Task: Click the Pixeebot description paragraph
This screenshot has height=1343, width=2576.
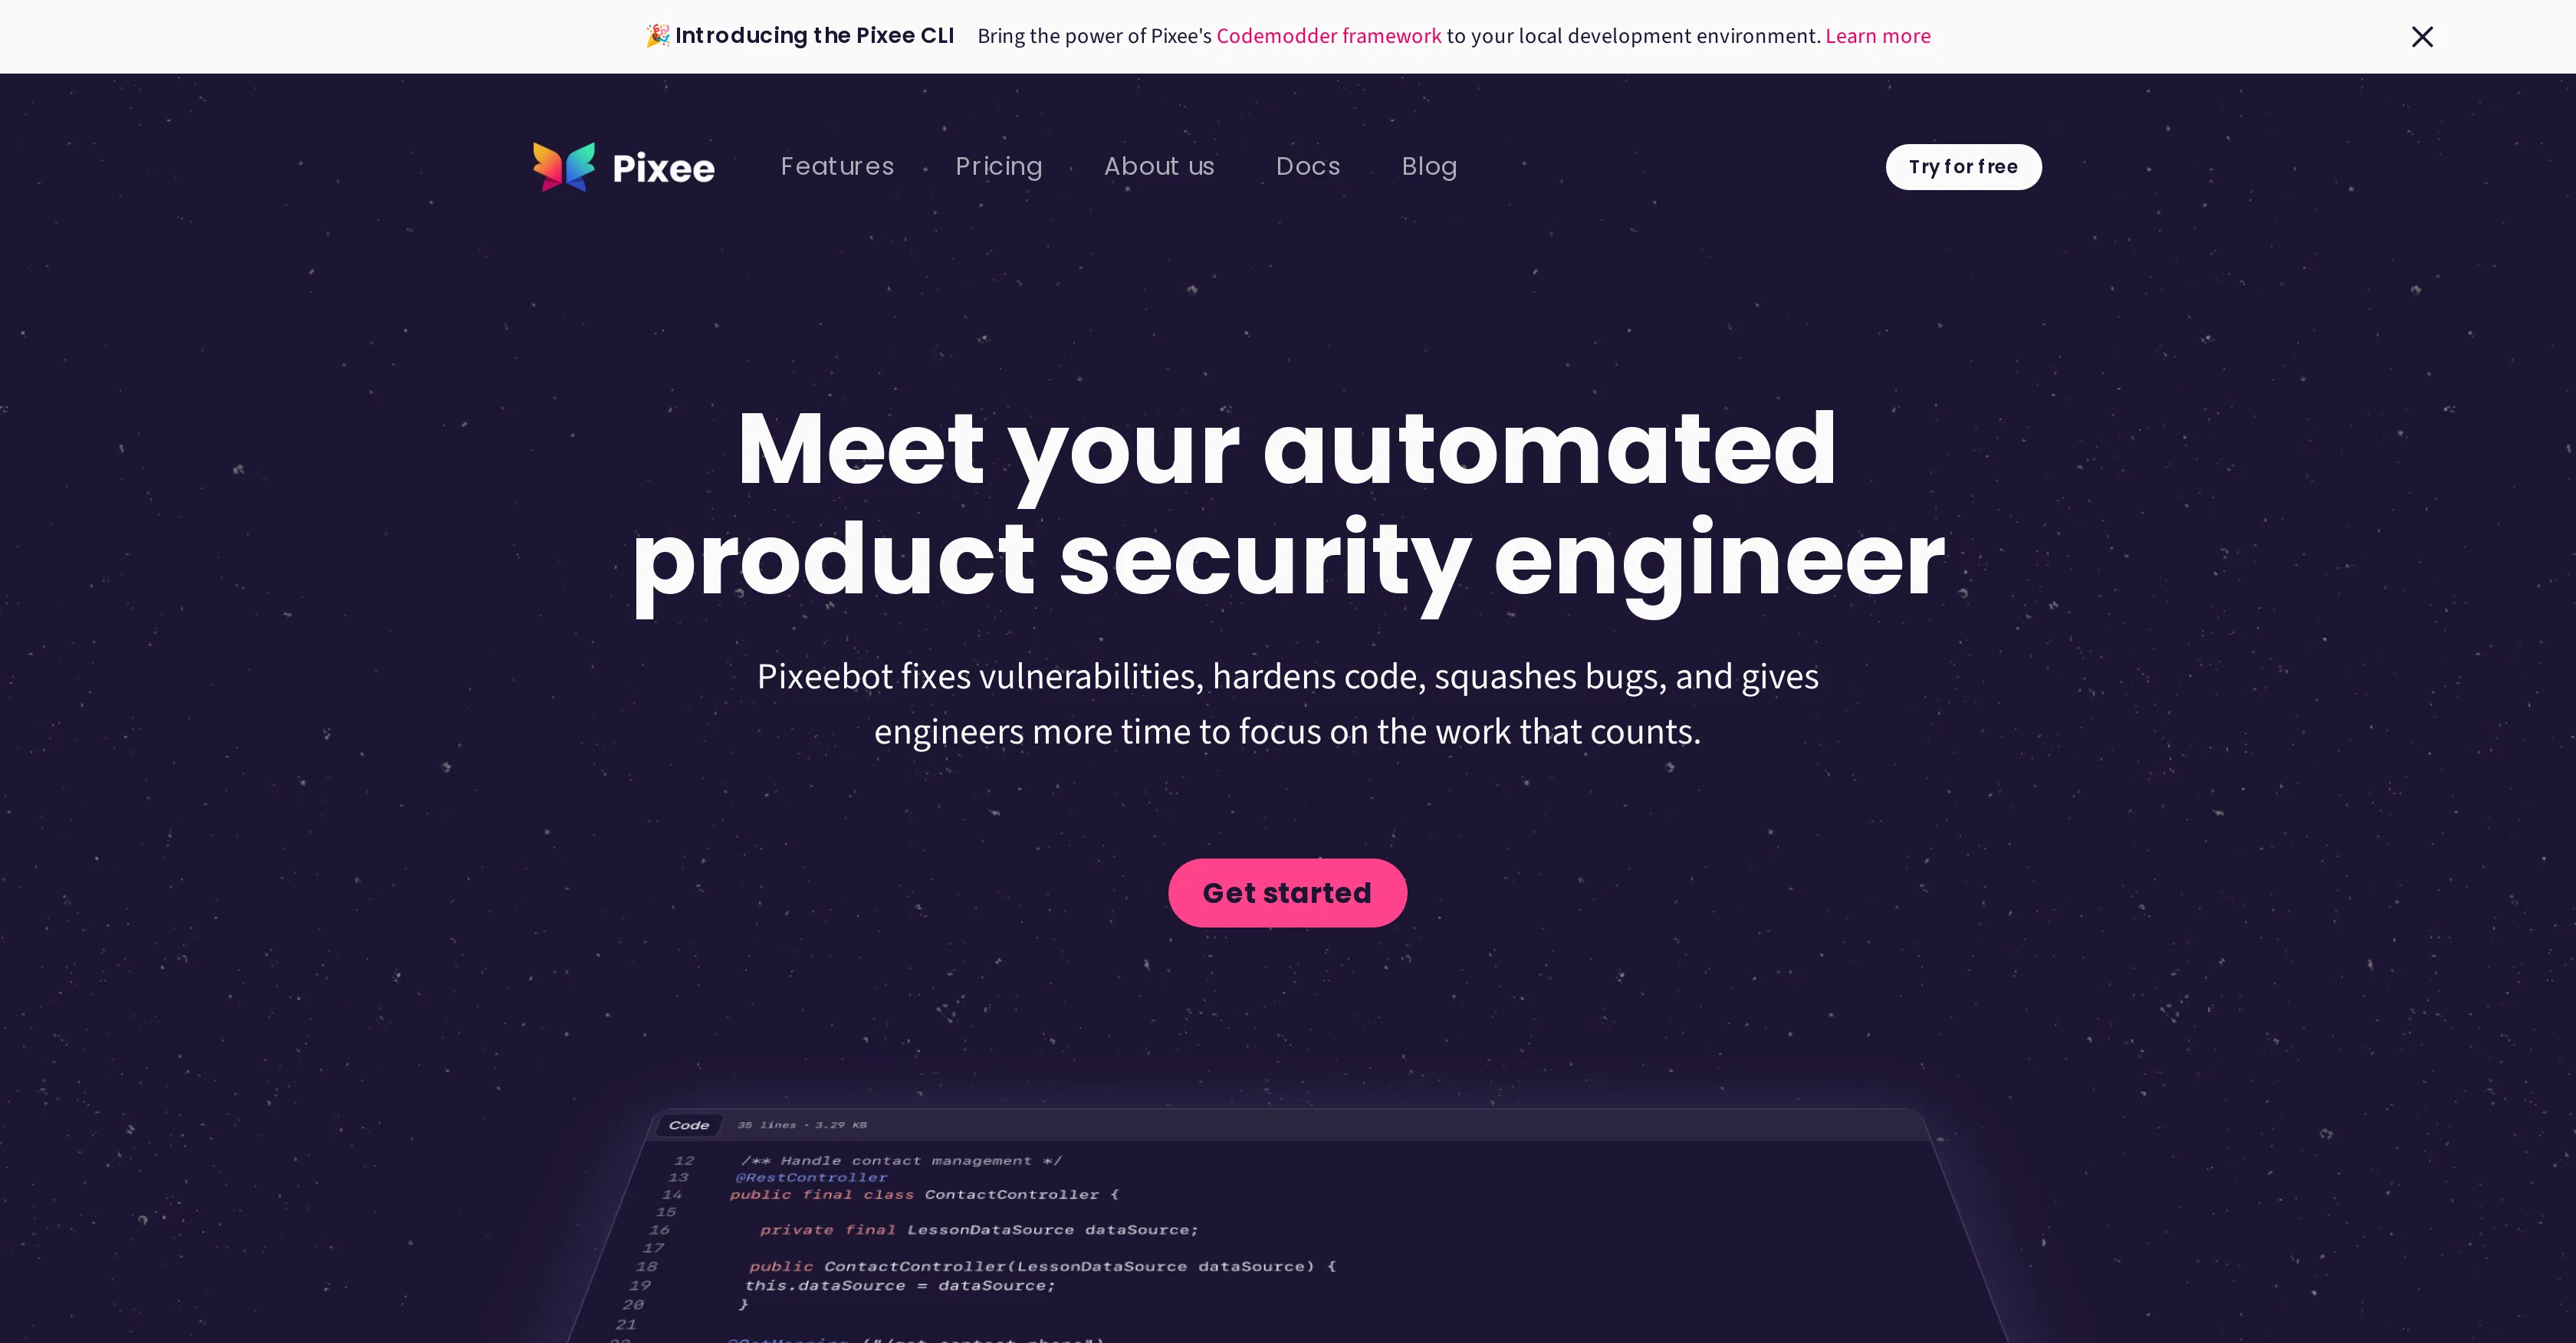Action: pos(1288,704)
